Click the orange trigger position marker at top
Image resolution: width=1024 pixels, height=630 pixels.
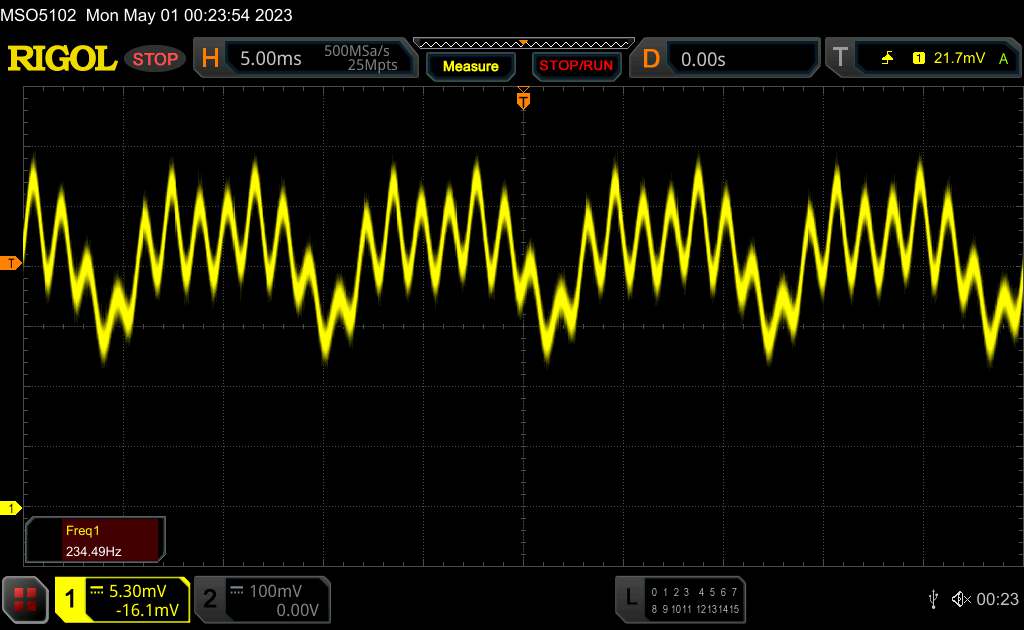tap(523, 100)
